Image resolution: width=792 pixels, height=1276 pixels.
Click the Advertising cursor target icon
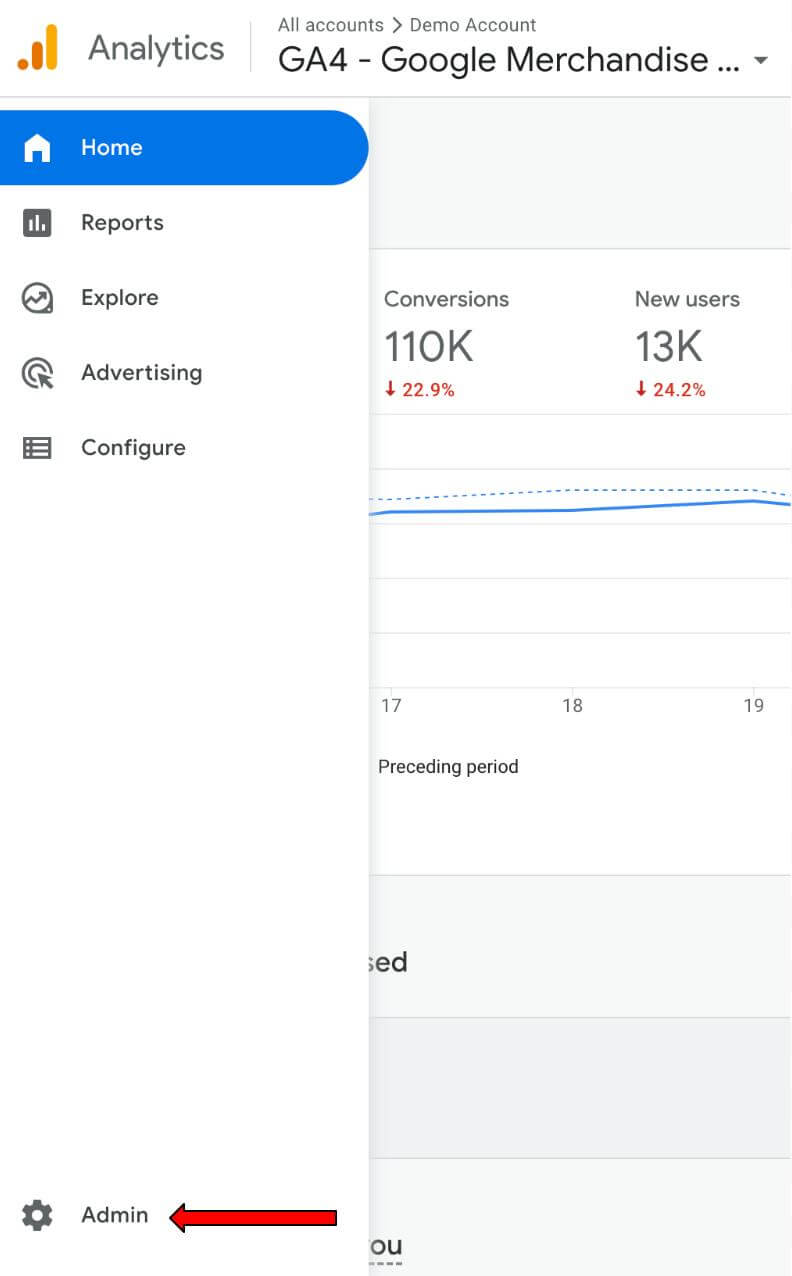coord(37,373)
